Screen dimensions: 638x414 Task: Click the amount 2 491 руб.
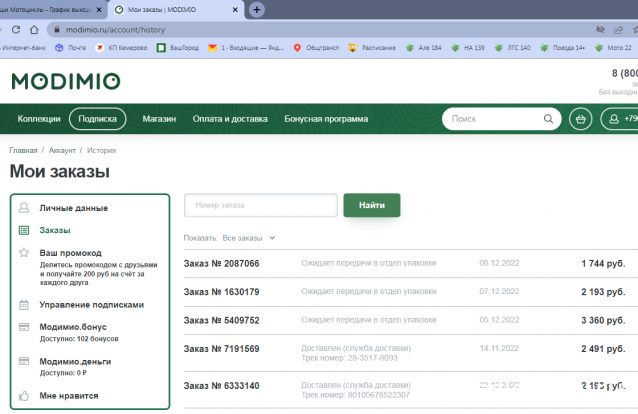pyautogui.click(x=603, y=349)
